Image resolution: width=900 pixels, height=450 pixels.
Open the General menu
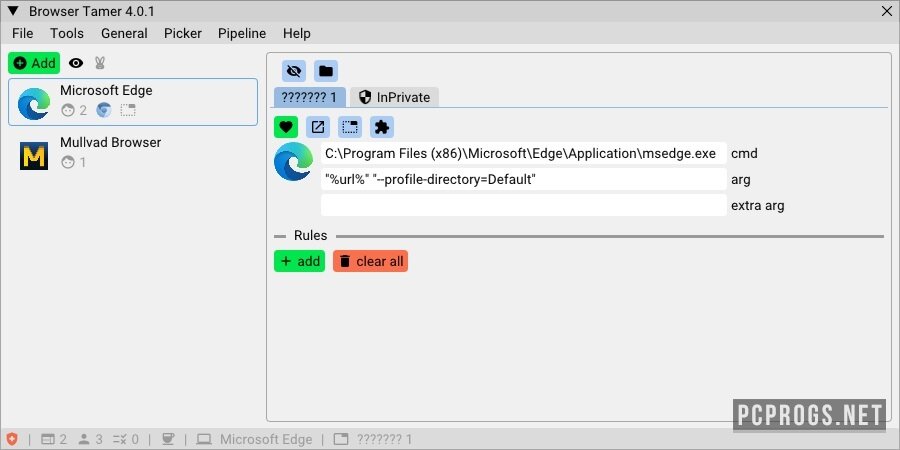tap(124, 33)
